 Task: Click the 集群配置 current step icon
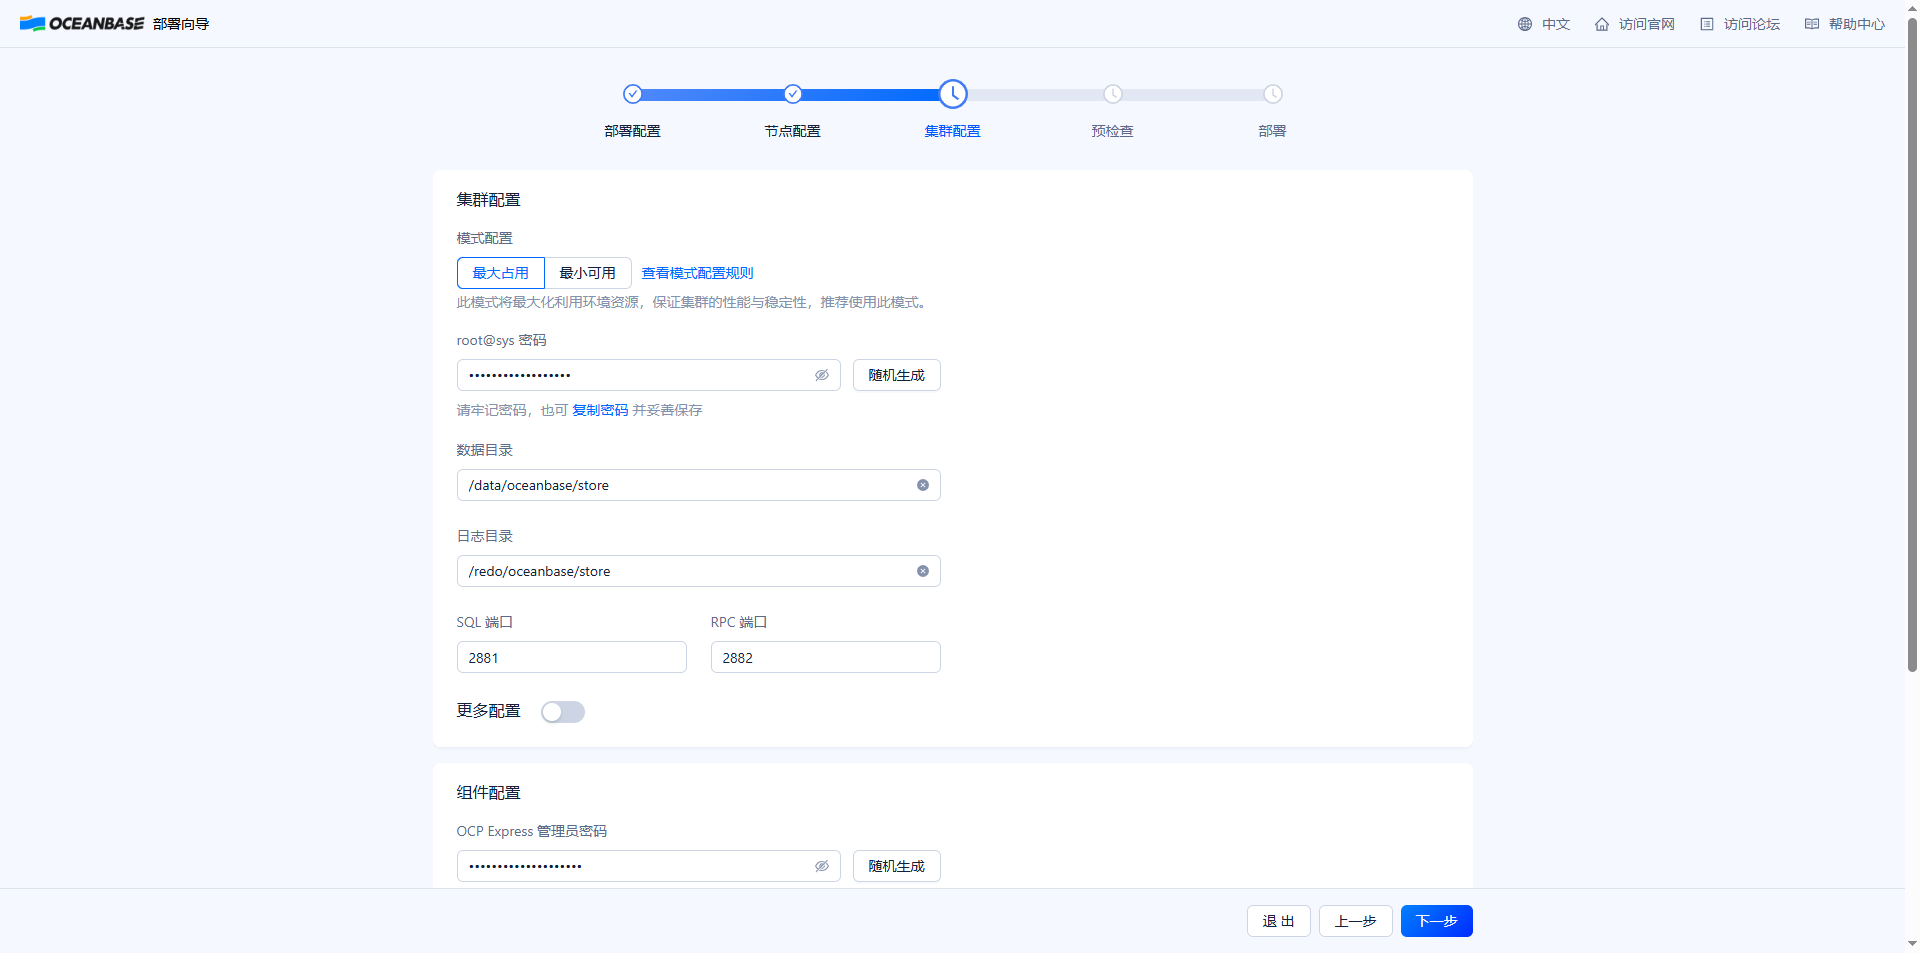click(953, 94)
